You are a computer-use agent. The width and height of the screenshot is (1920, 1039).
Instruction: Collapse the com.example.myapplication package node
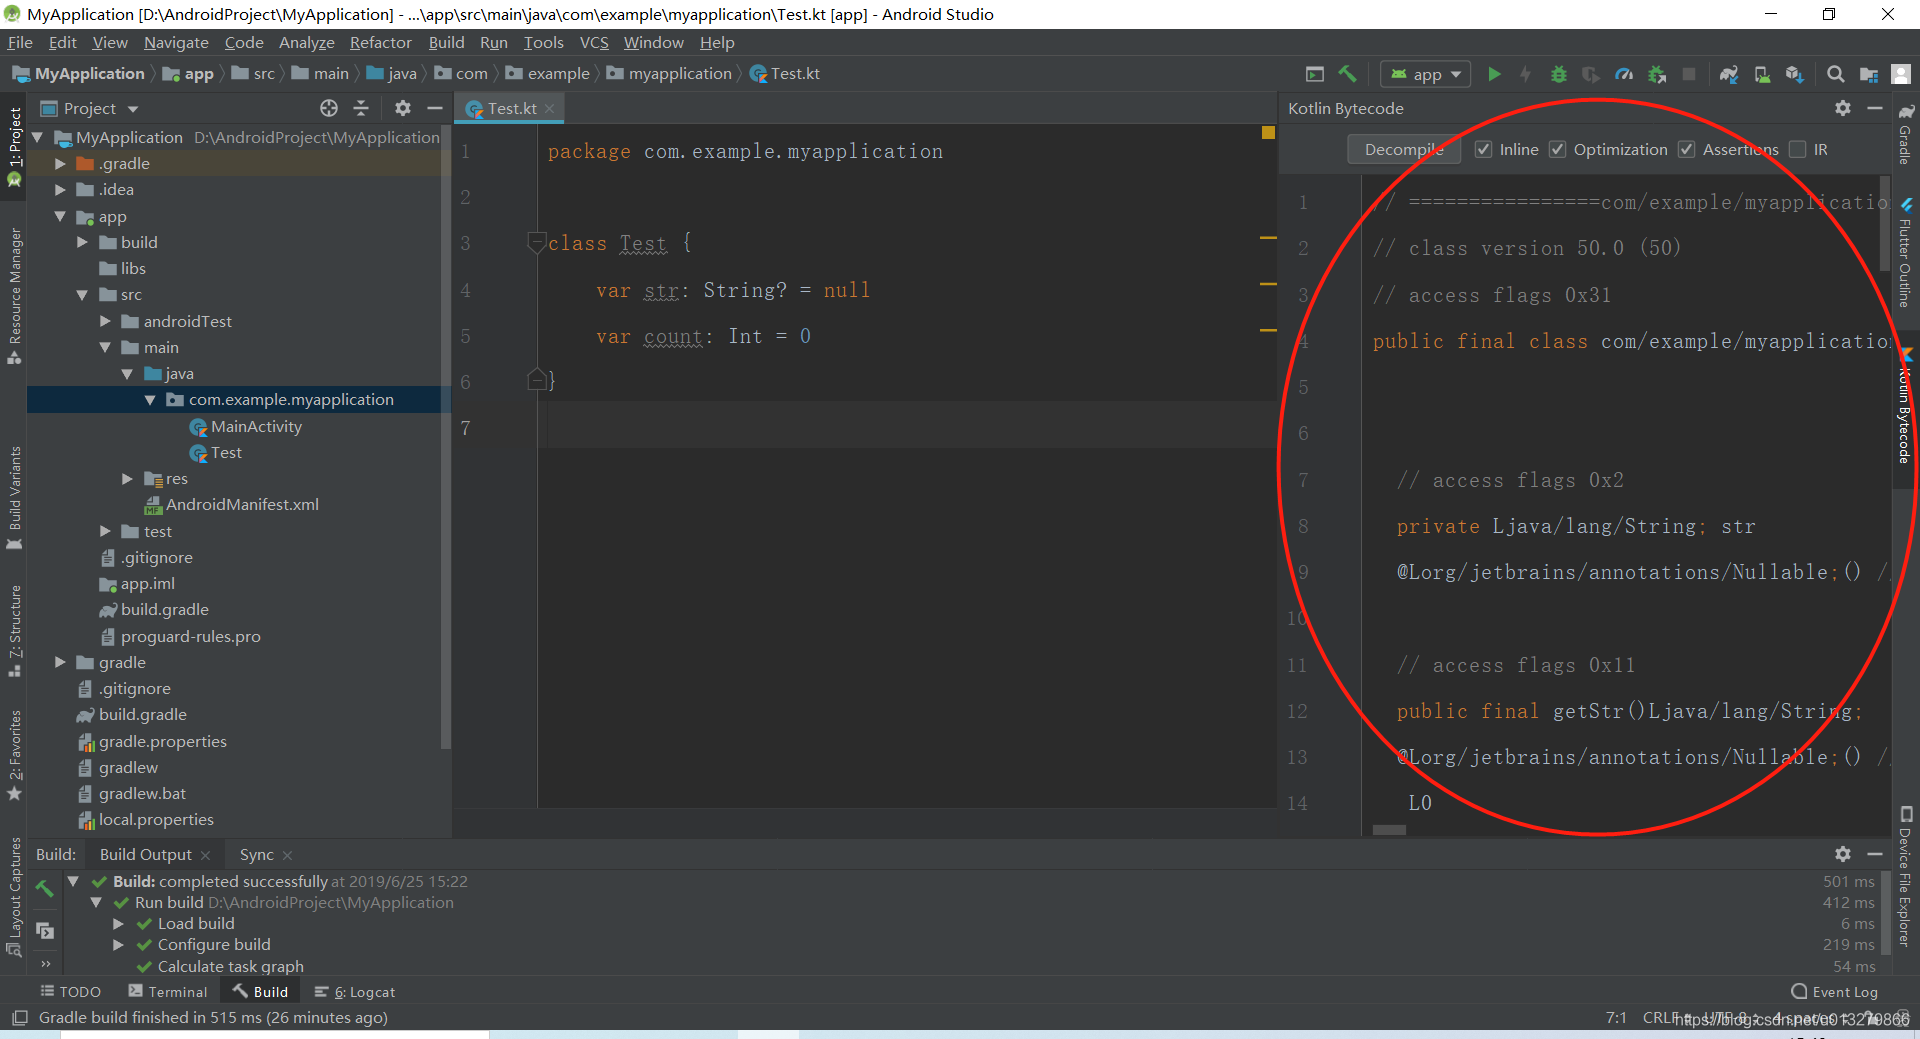point(151,399)
